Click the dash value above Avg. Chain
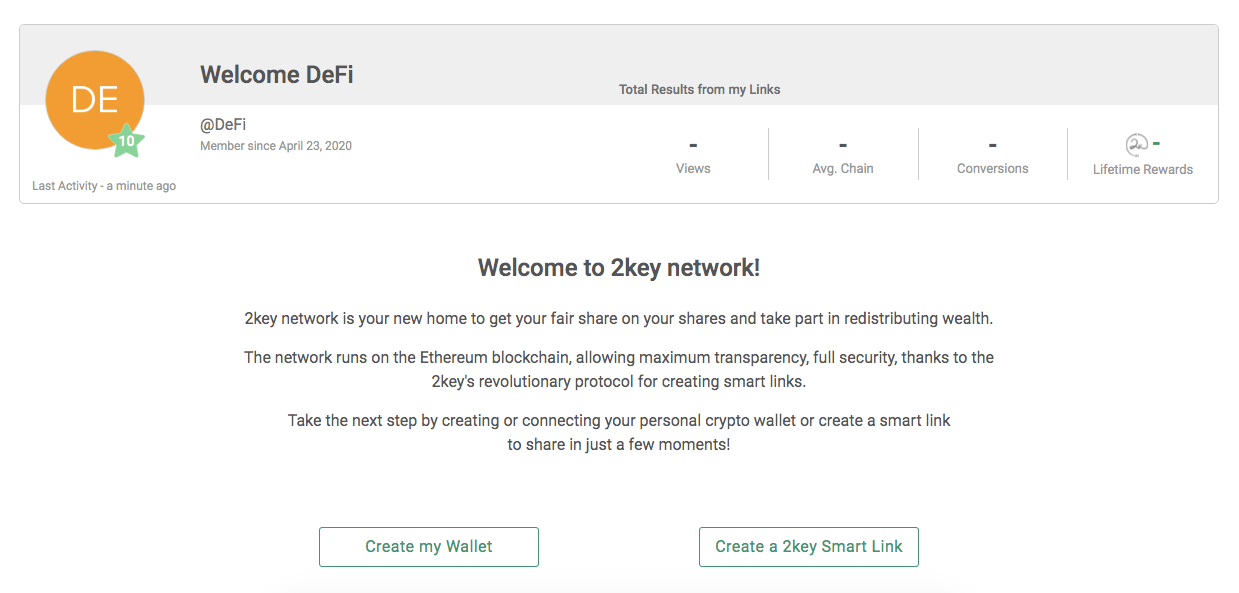Image resolution: width=1239 pixels, height=593 pixels. [x=843, y=145]
